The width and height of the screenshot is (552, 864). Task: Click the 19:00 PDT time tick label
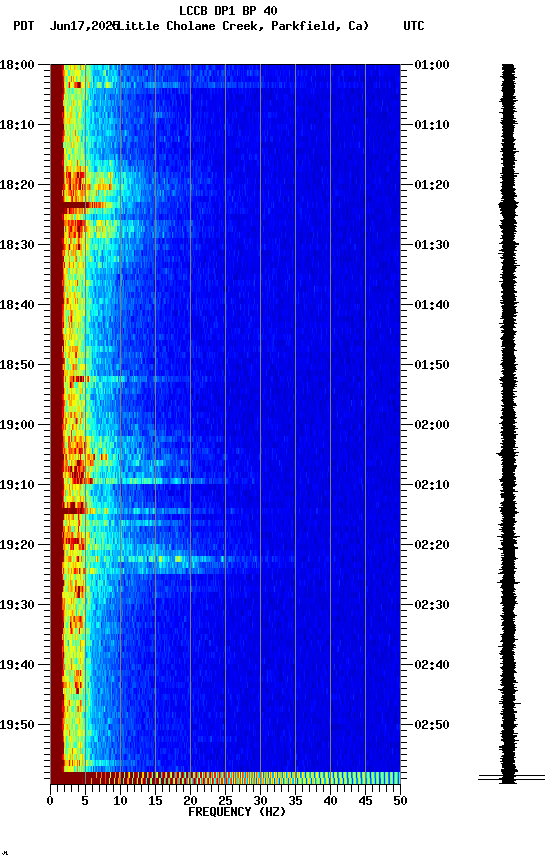tap(17, 425)
